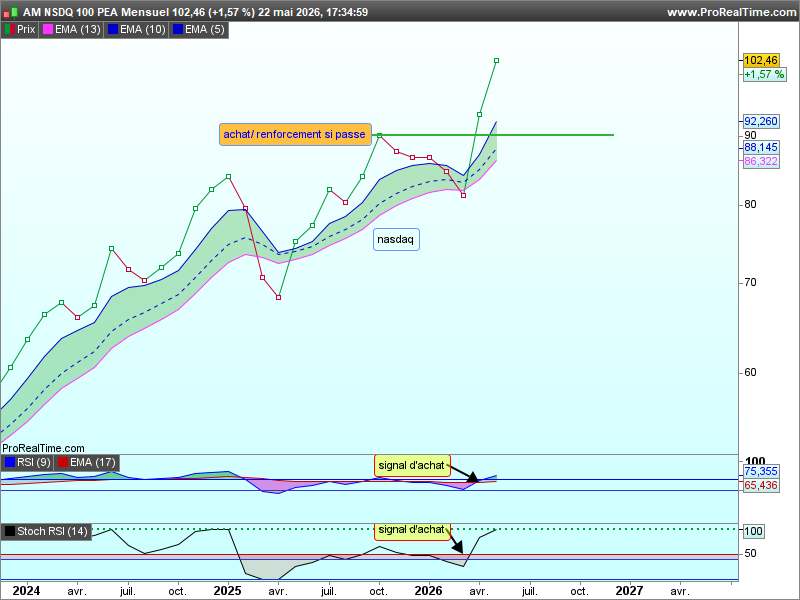Click the yellow 102,46 price label
The image size is (800, 600).
(761, 60)
